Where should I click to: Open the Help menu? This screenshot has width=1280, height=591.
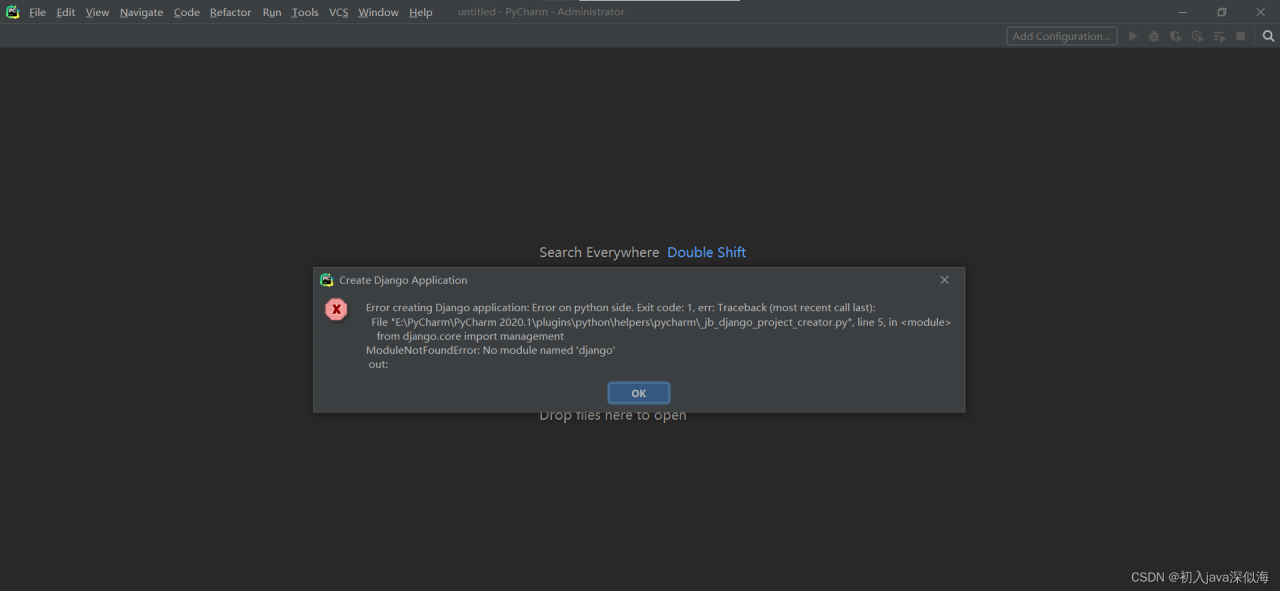coord(421,12)
